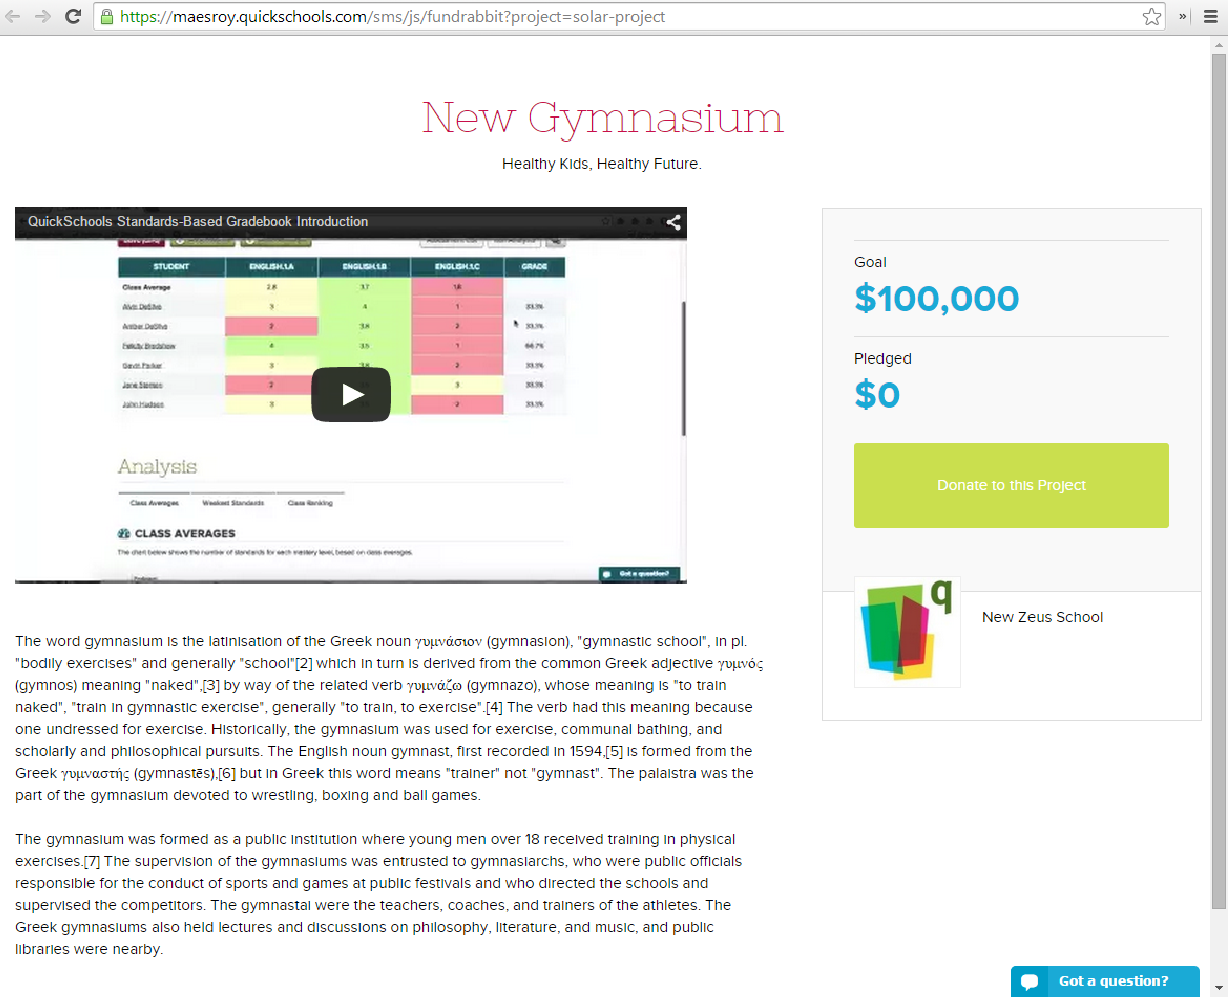Open the 'Got a question?' chat bubble icon
Viewport: 1228px width, 997px height.
point(1029,981)
